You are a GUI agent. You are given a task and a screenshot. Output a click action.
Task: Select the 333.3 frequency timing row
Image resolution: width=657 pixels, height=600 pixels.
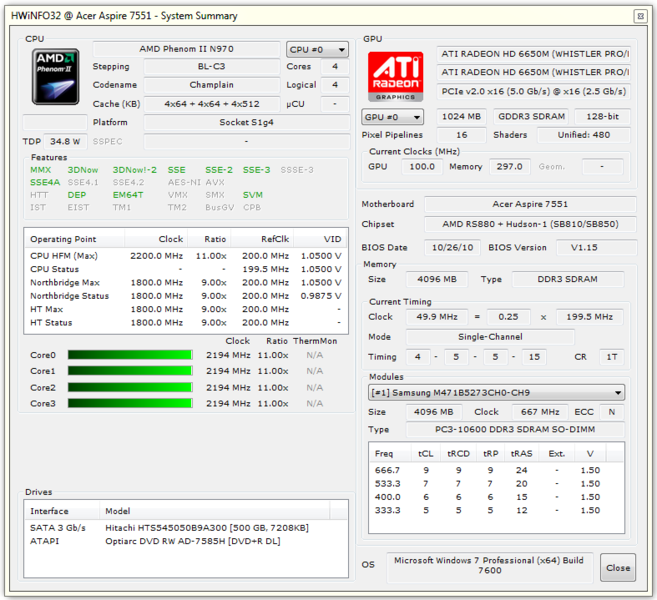coord(496,510)
